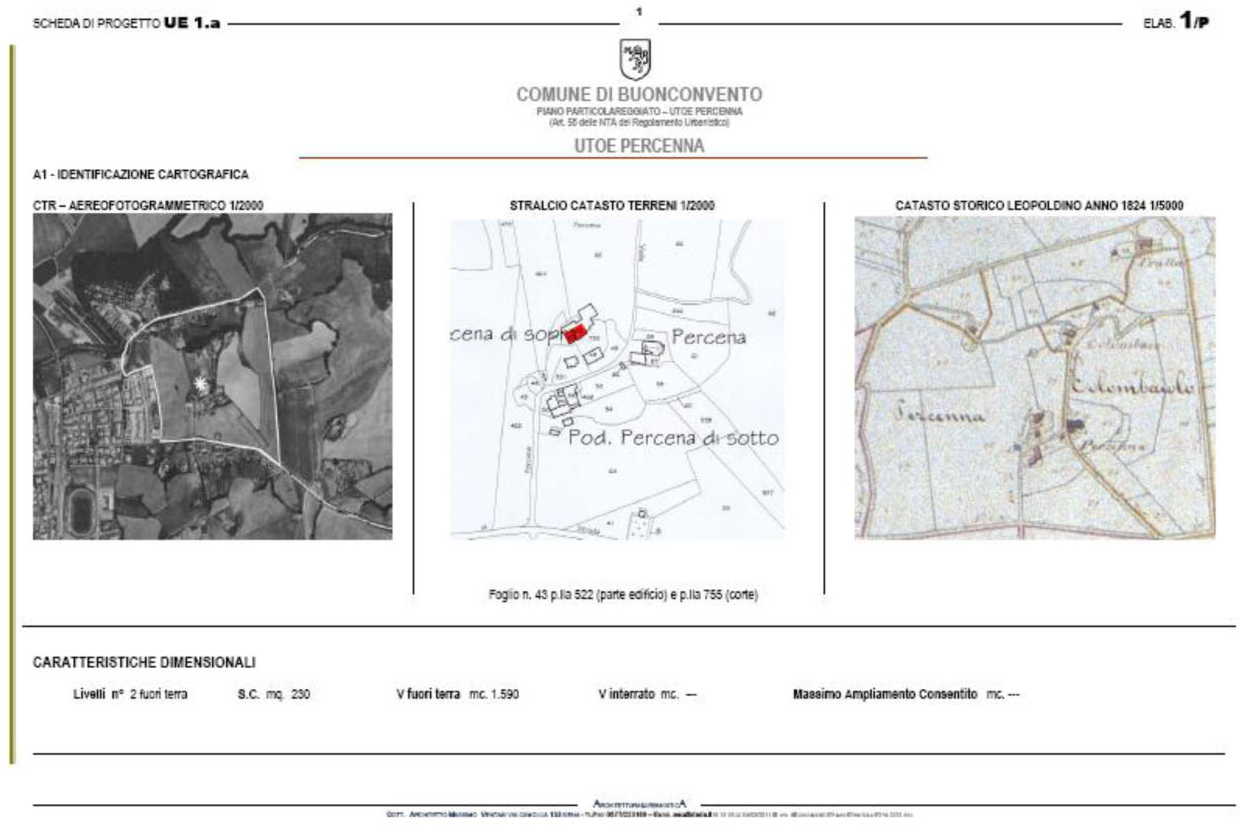Click the white star marker on the aerial photo

[x=201, y=383]
